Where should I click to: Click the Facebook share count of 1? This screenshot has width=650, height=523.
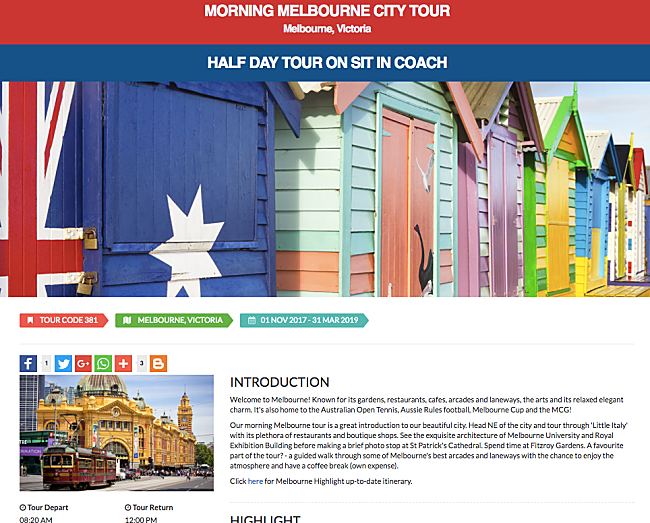(46, 363)
